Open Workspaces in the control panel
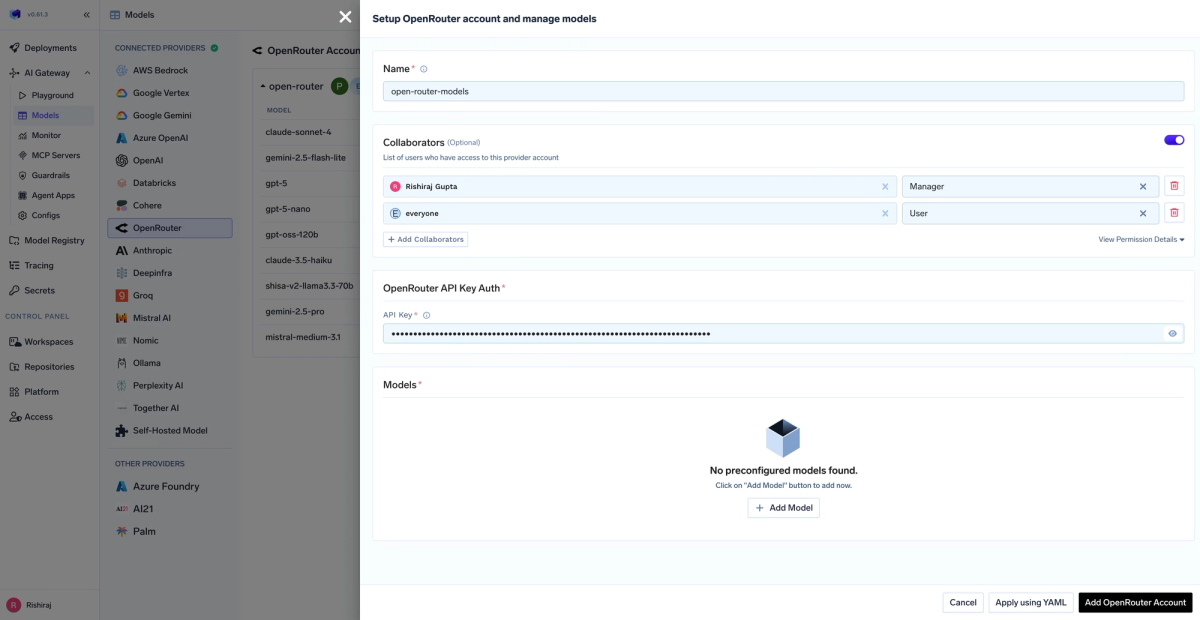 (49, 342)
